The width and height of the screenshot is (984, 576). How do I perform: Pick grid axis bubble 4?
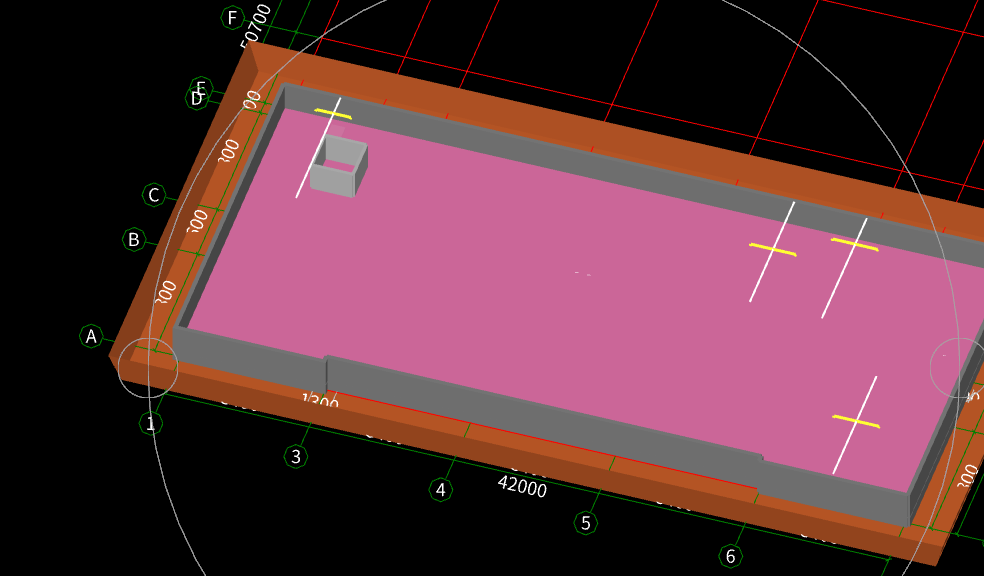[x=441, y=489]
